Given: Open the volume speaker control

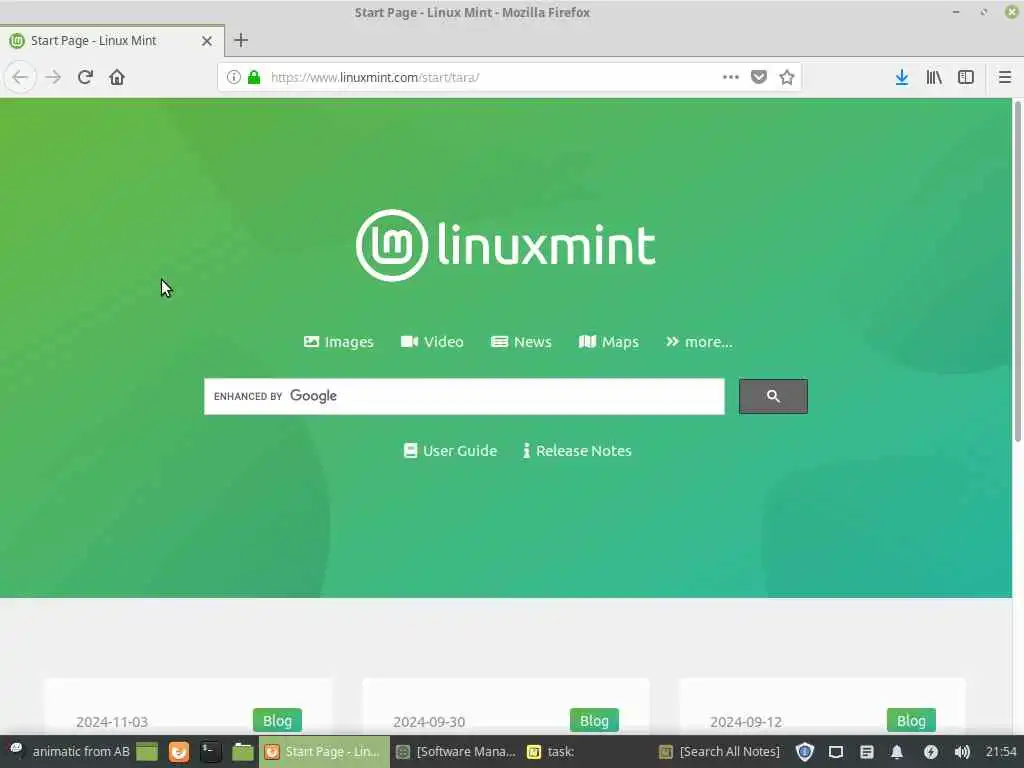Looking at the screenshot, I should point(962,752).
